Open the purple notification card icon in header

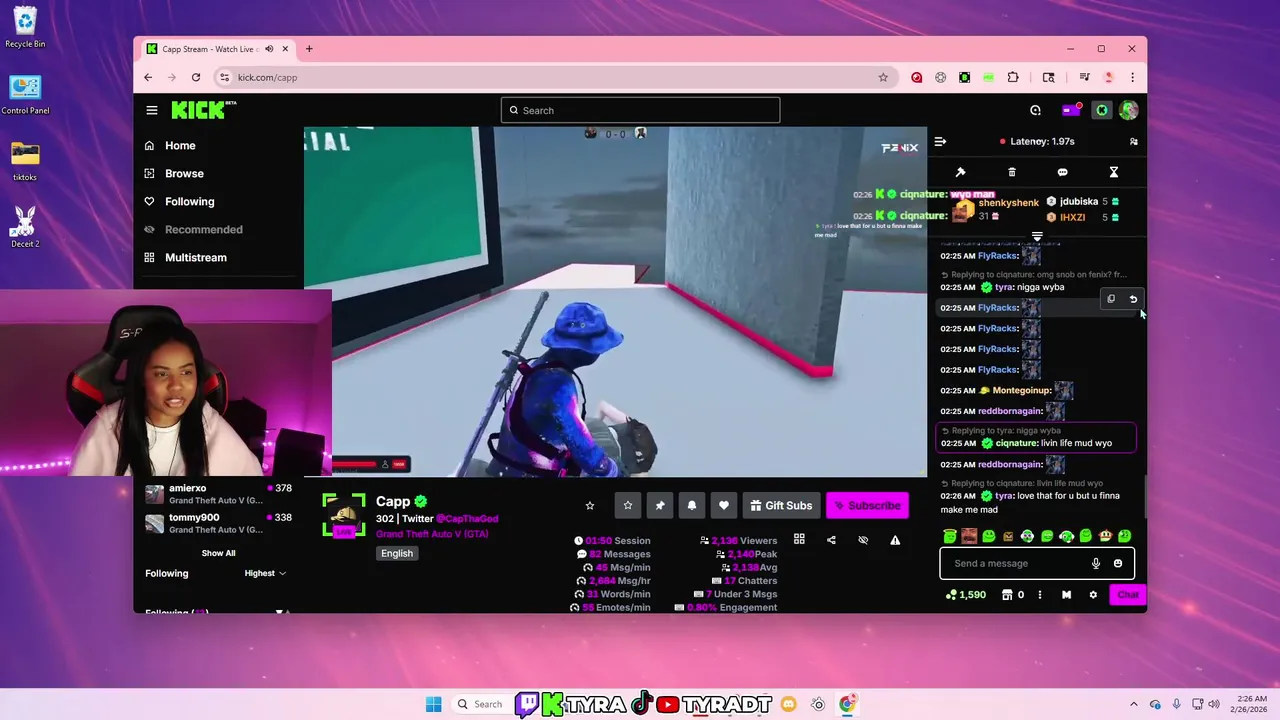[1070, 110]
